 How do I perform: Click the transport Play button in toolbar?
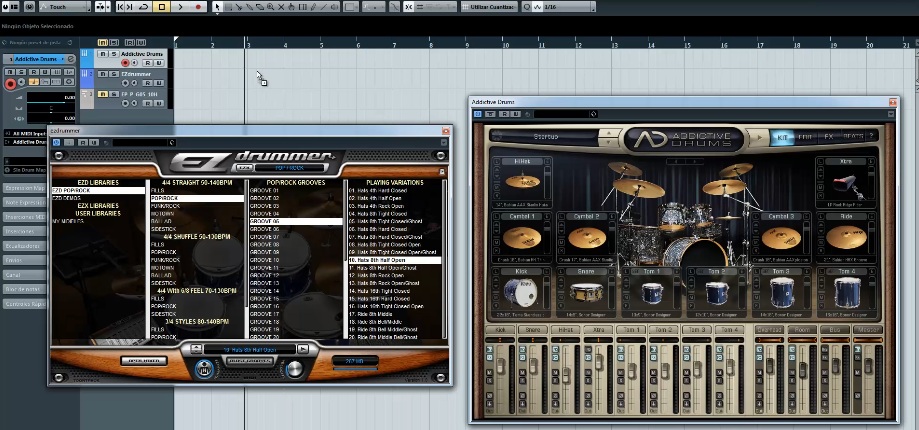point(181,7)
